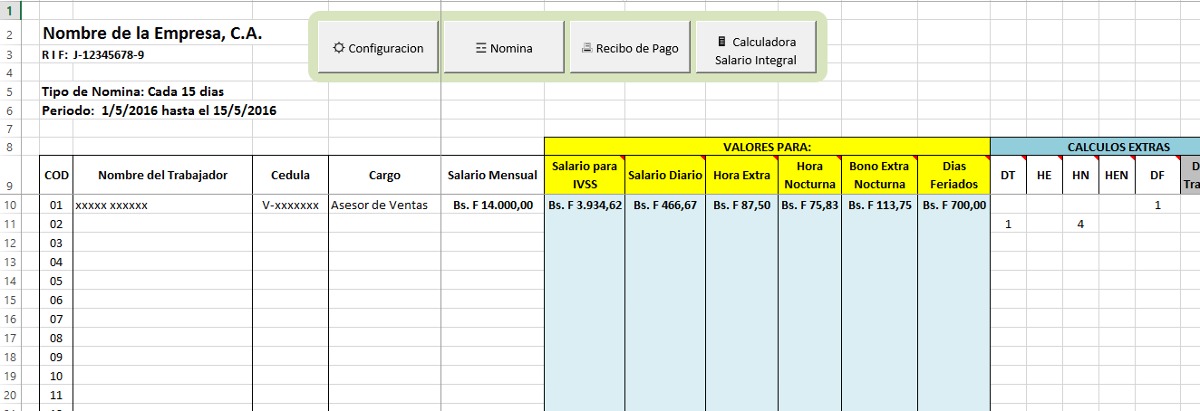
Task: Select COD cell 02
Action: (x=56, y=224)
